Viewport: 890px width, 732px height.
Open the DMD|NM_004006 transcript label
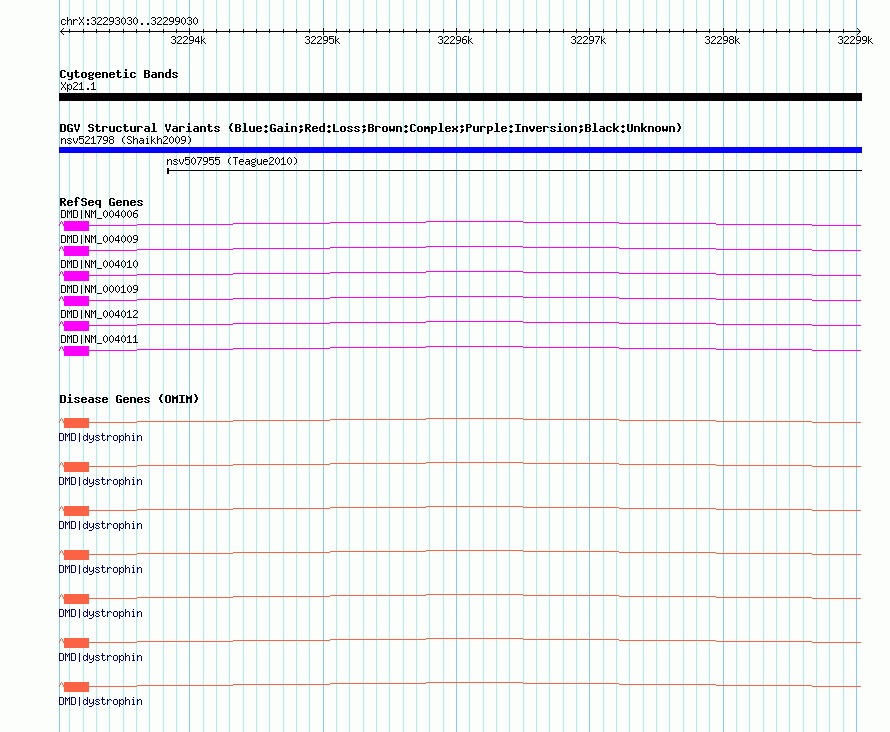coord(99,214)
